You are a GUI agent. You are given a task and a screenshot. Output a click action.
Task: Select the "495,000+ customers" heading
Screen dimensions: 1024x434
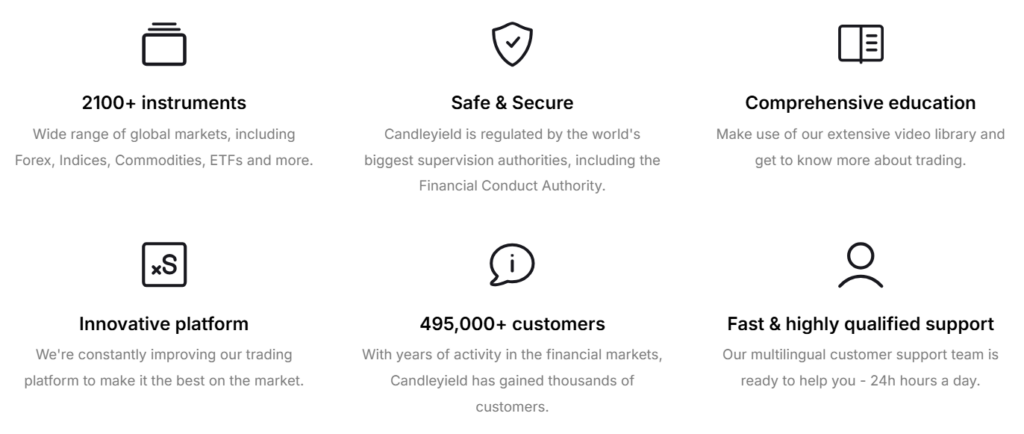pyautogui.click(x=512, y=324)
